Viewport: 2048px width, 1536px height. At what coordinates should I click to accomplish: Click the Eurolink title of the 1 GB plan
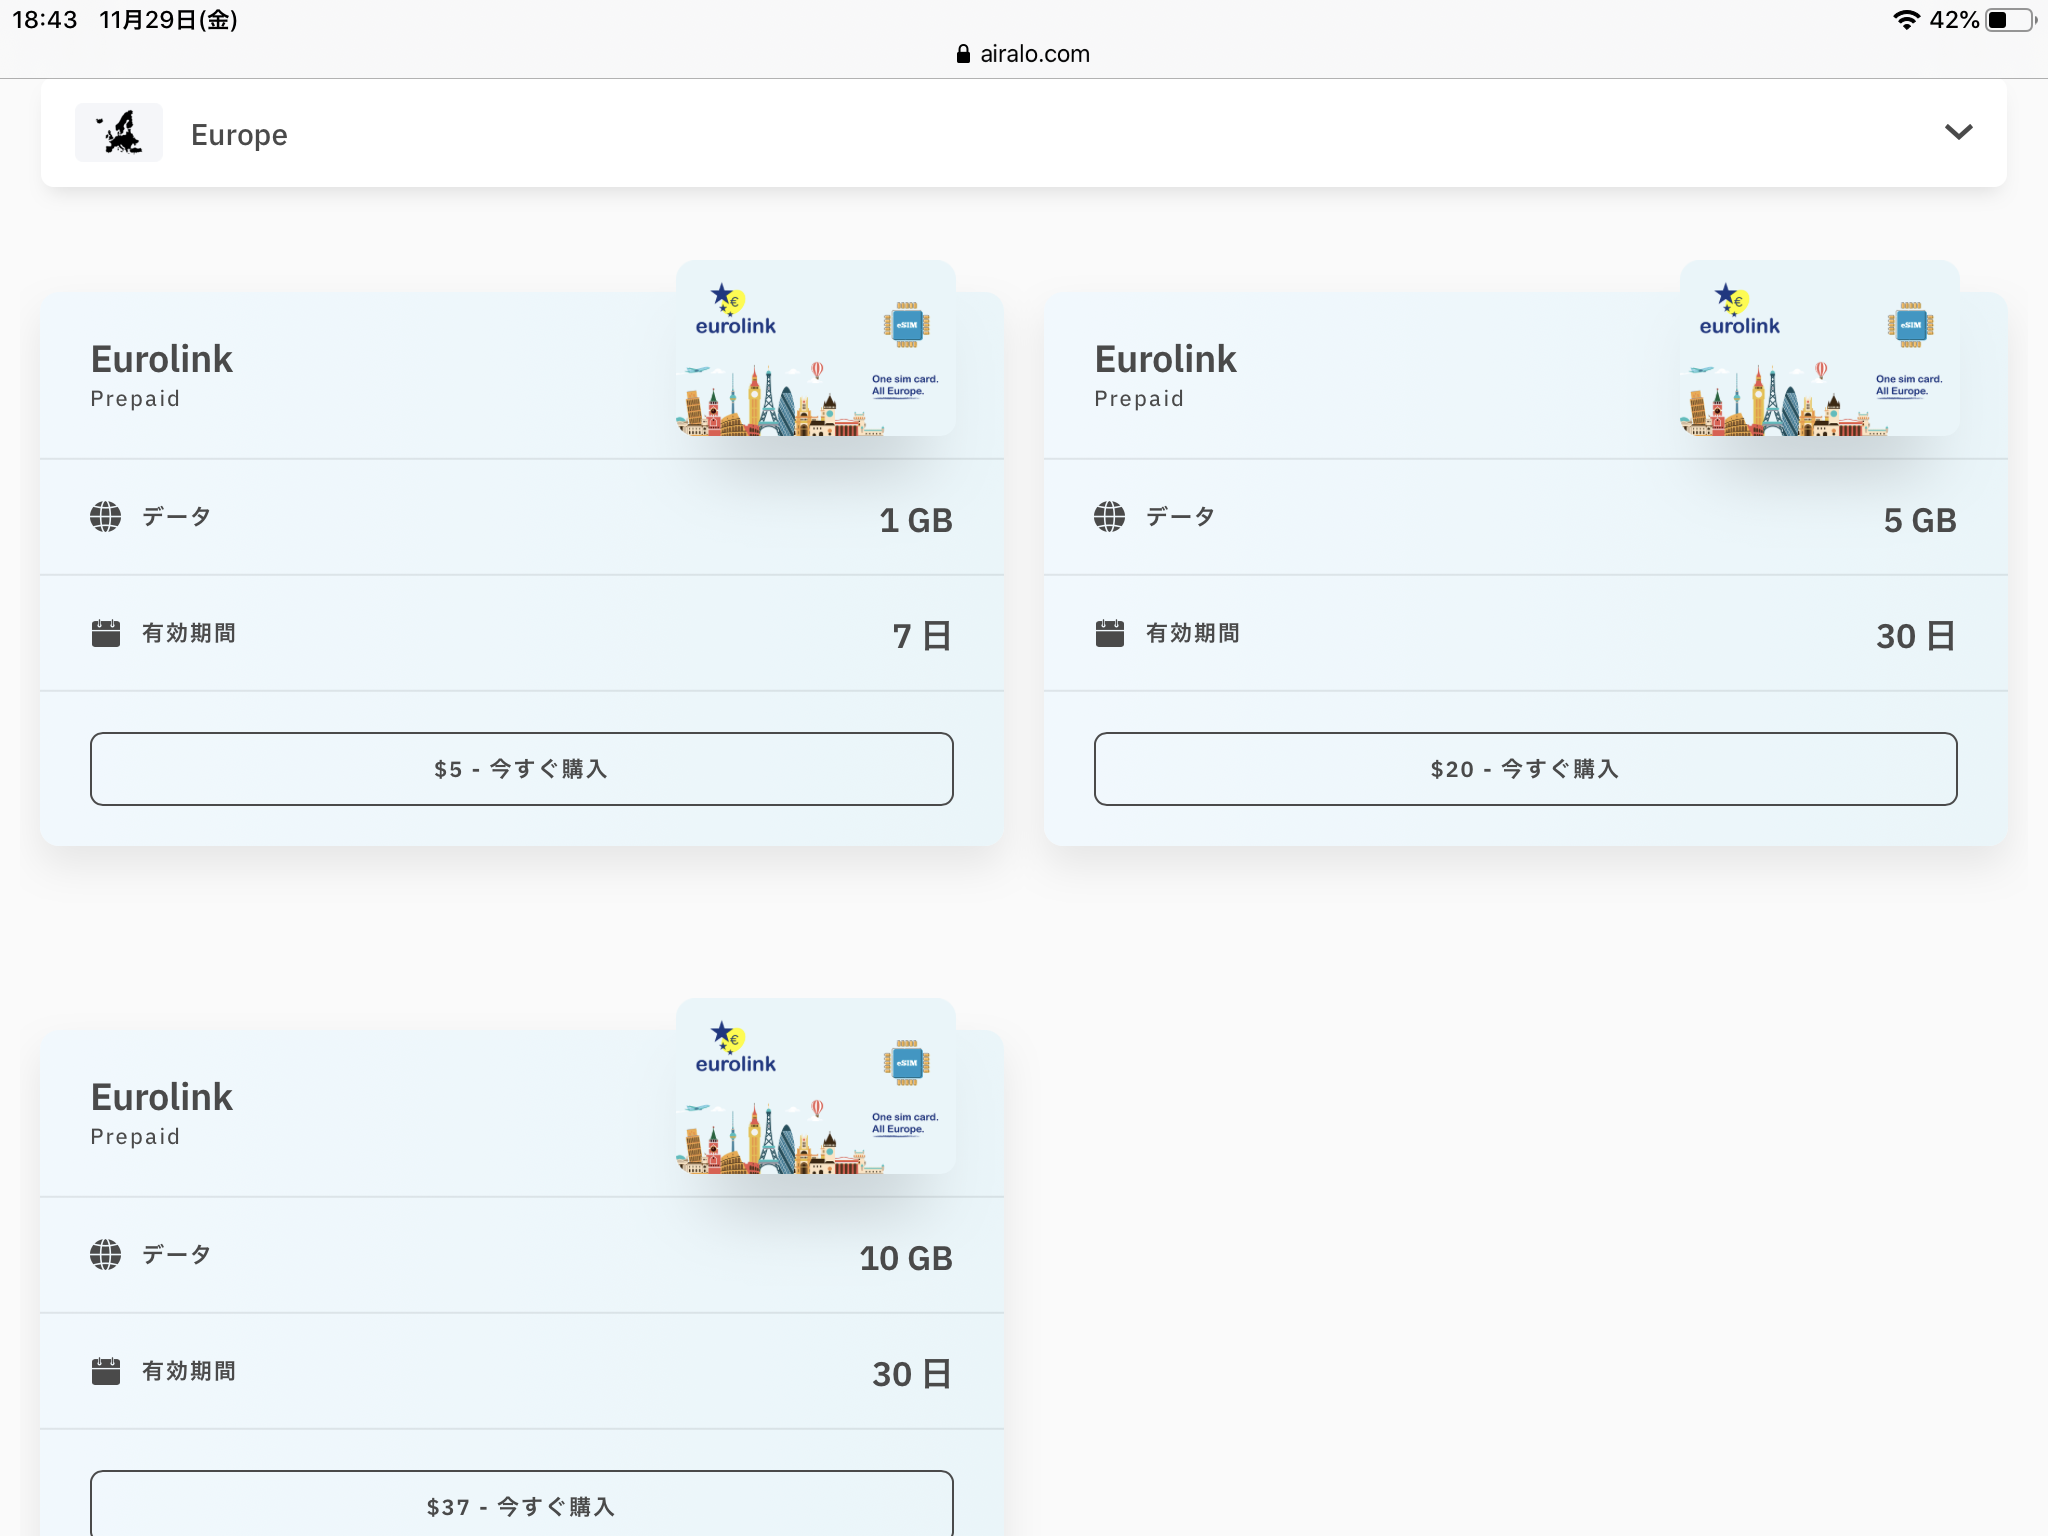(162, 359)
